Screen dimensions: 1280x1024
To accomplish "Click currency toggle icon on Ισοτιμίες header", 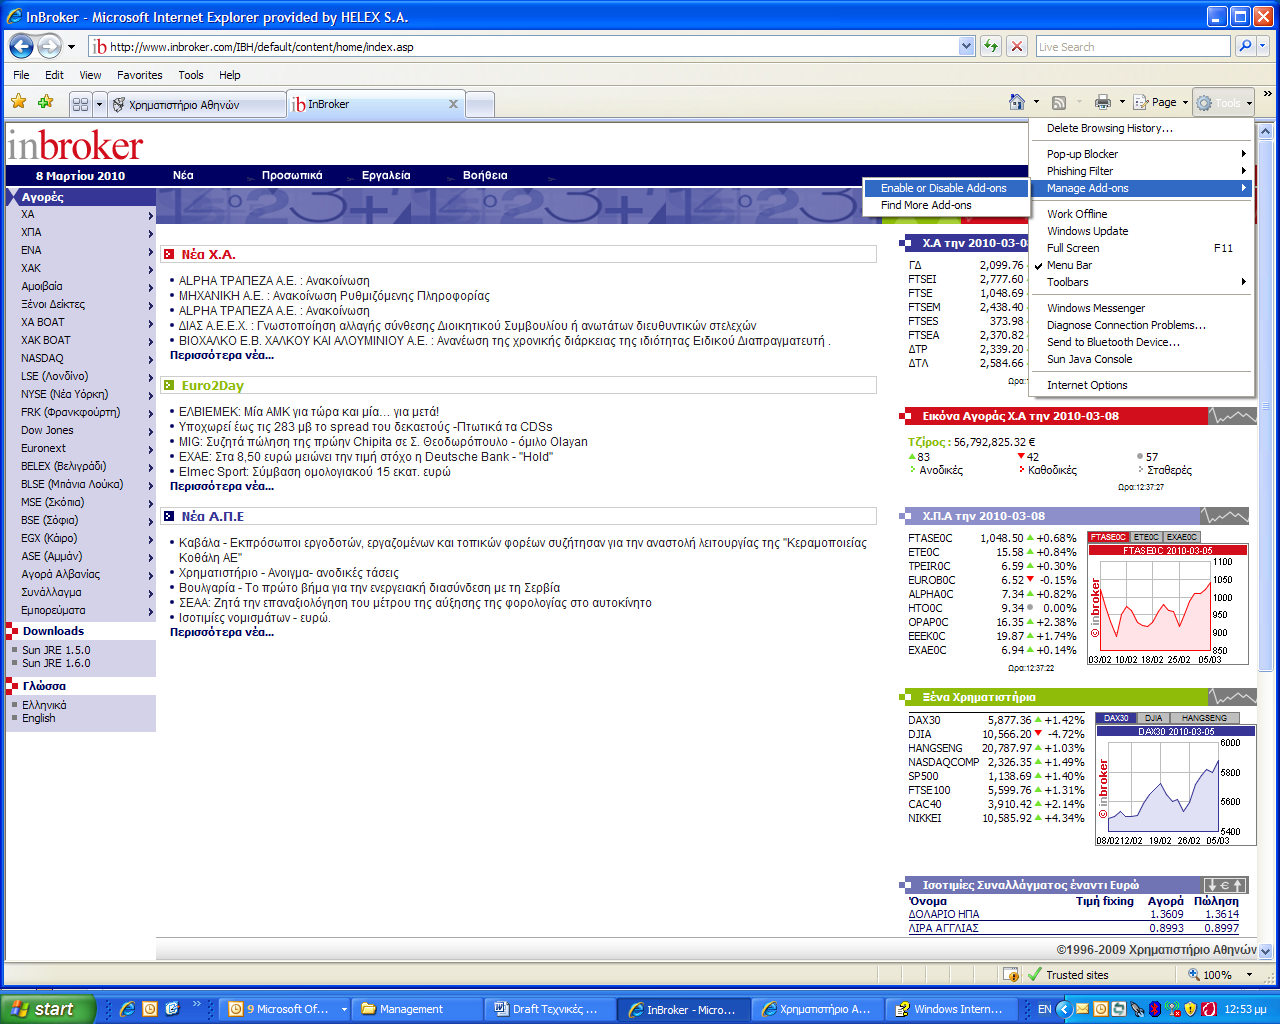I will point(1224,885).
